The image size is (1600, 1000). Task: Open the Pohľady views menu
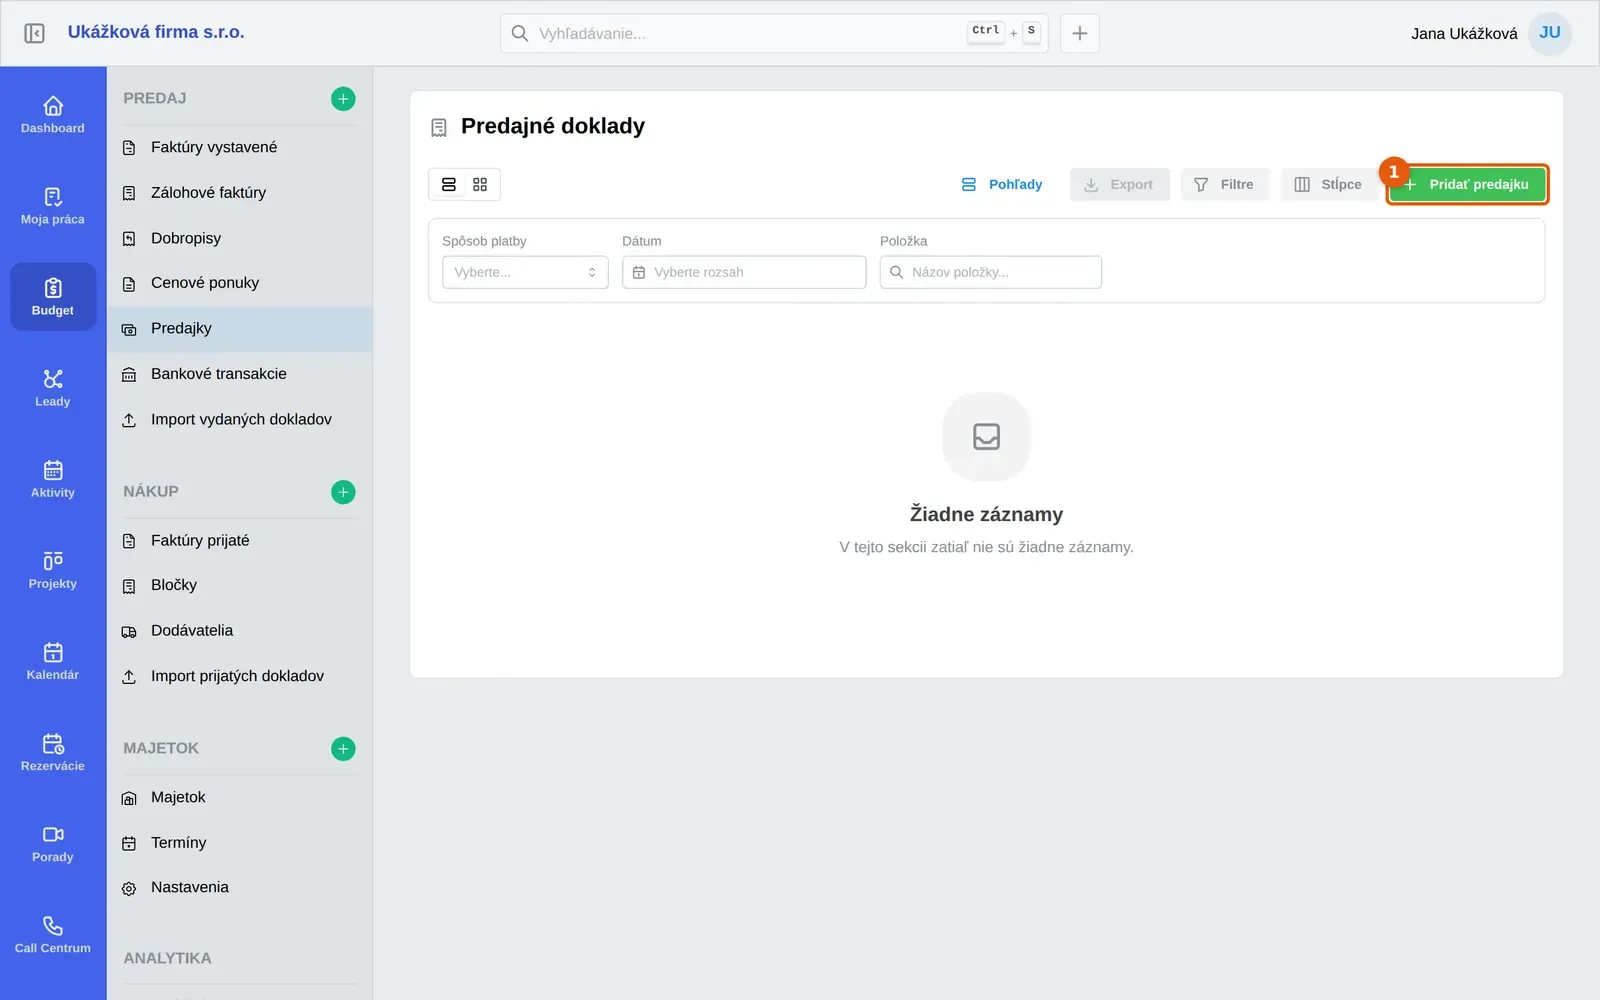pyautogui.click(x=1002, y=185)
